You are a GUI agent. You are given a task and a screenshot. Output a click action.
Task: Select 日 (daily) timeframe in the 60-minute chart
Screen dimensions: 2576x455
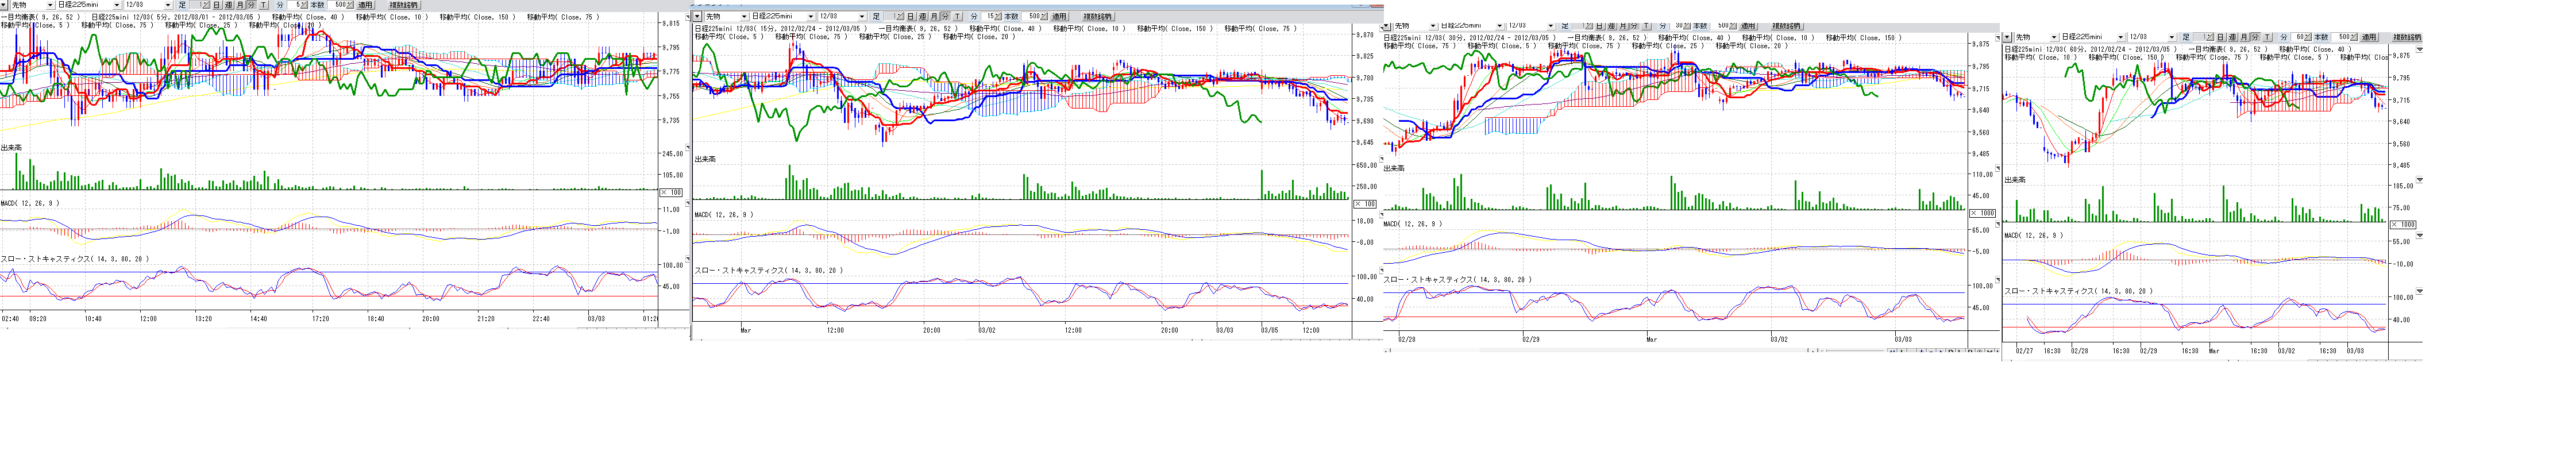tap(2220, 37)
